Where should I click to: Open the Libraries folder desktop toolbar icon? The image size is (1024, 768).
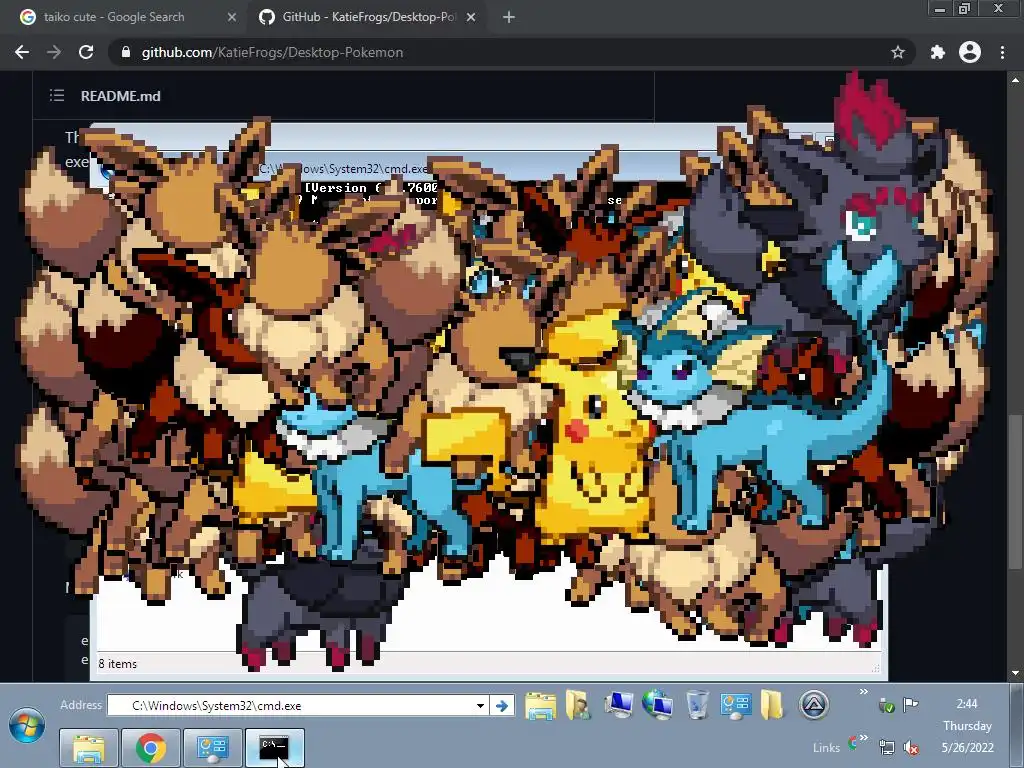pos(541,706)
